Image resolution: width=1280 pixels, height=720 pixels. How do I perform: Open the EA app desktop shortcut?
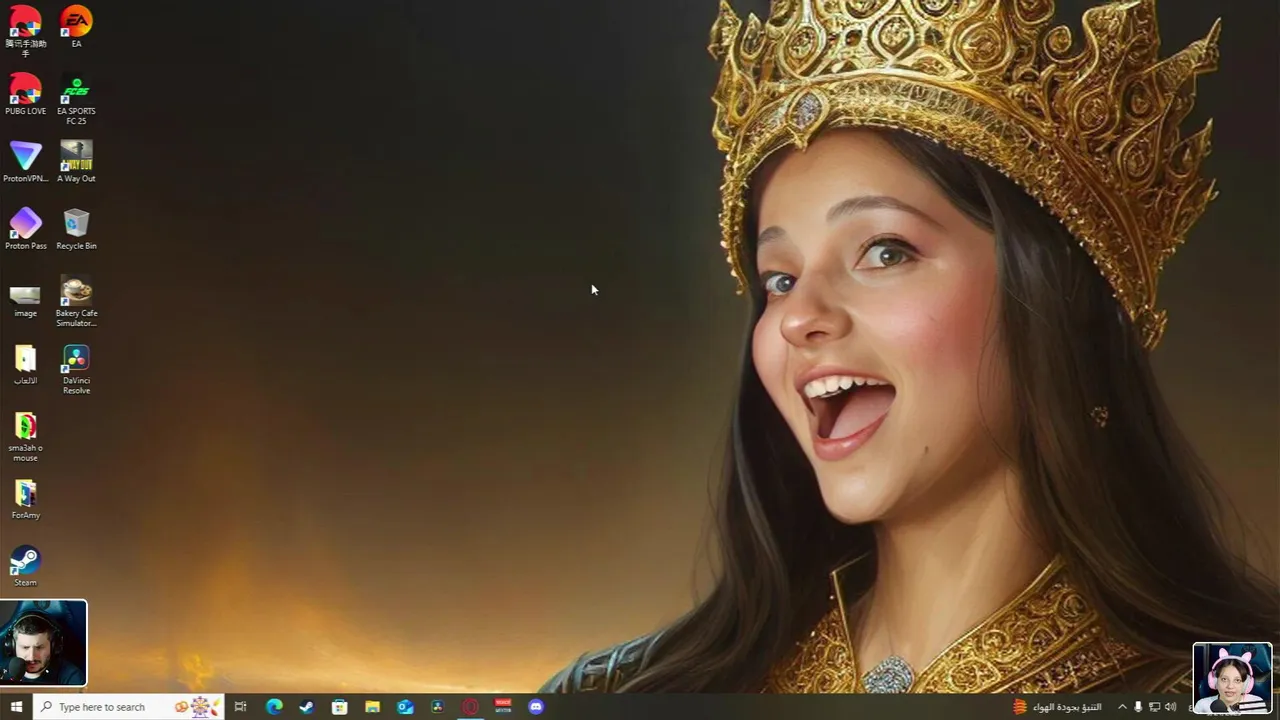(76, 27)
